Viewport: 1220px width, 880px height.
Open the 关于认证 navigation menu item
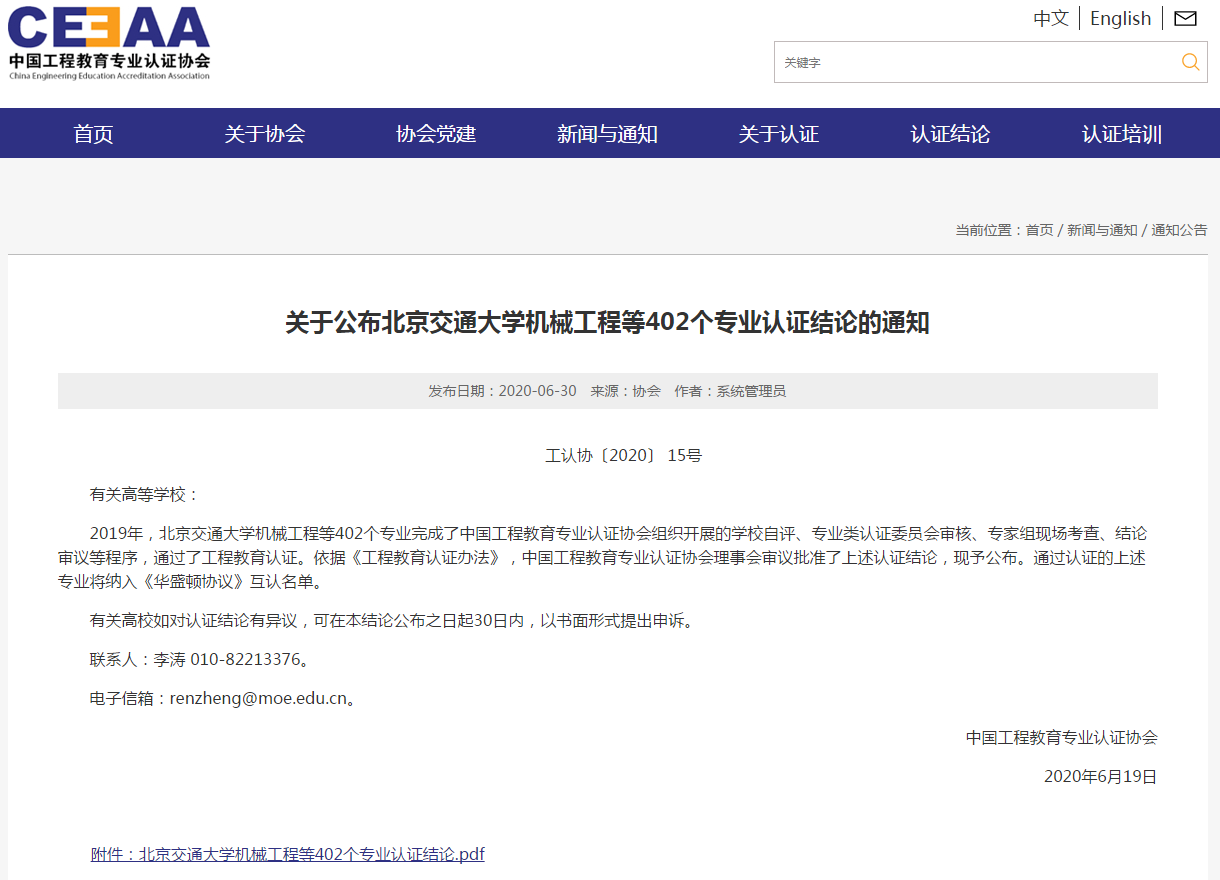click(778, 132)
